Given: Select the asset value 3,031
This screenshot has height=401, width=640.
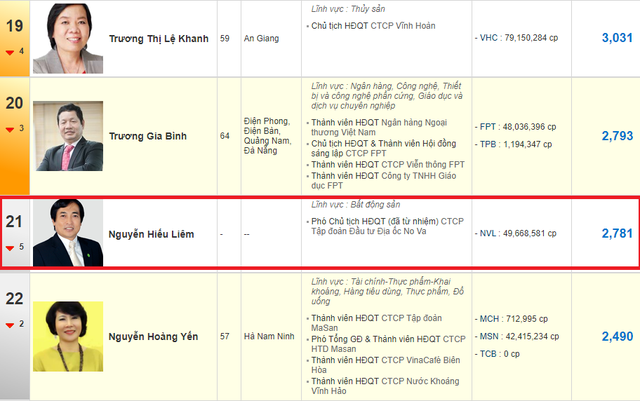Looking at the screenshot, I should pyautogui.click(x=617, y=38).
